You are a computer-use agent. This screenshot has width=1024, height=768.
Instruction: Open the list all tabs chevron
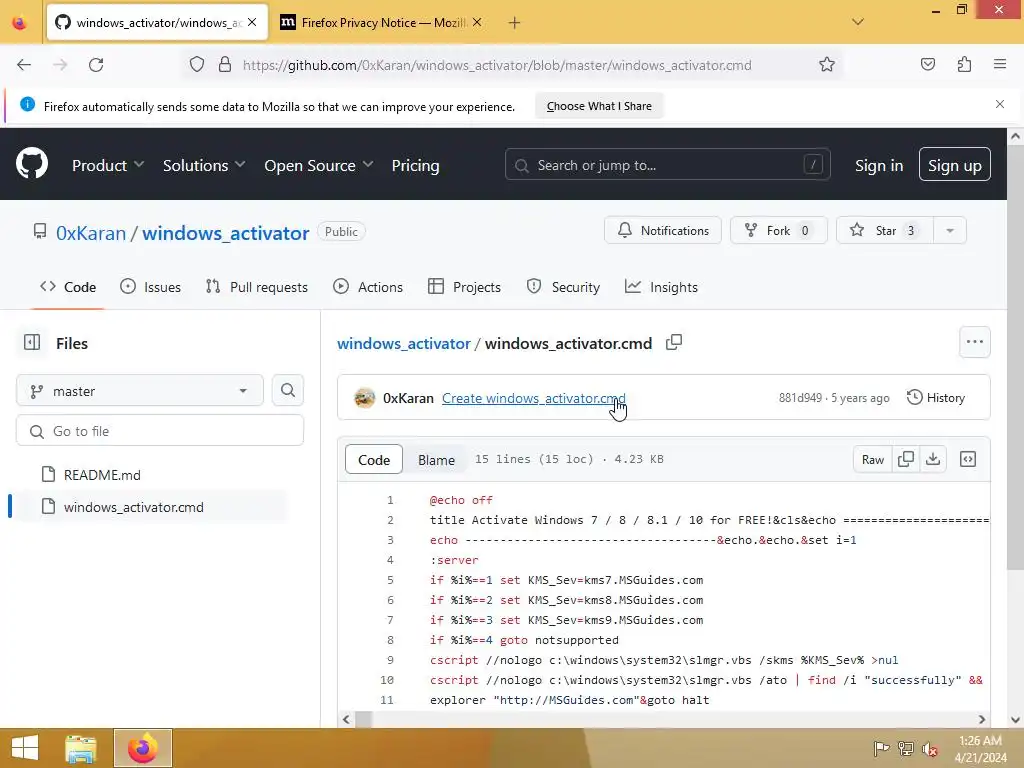[858, 22]
